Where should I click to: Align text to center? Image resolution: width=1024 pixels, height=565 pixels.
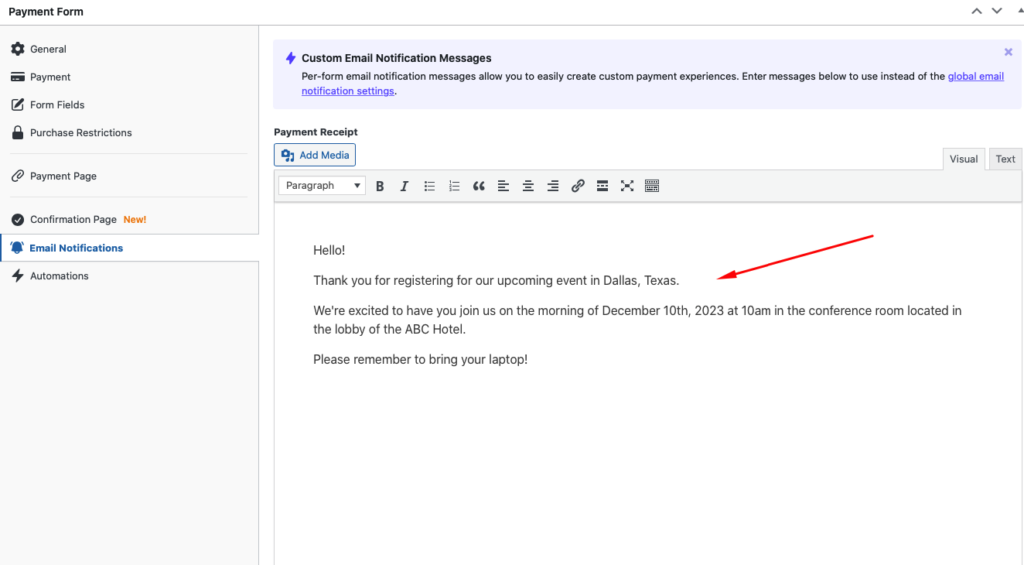coord(528,186)
